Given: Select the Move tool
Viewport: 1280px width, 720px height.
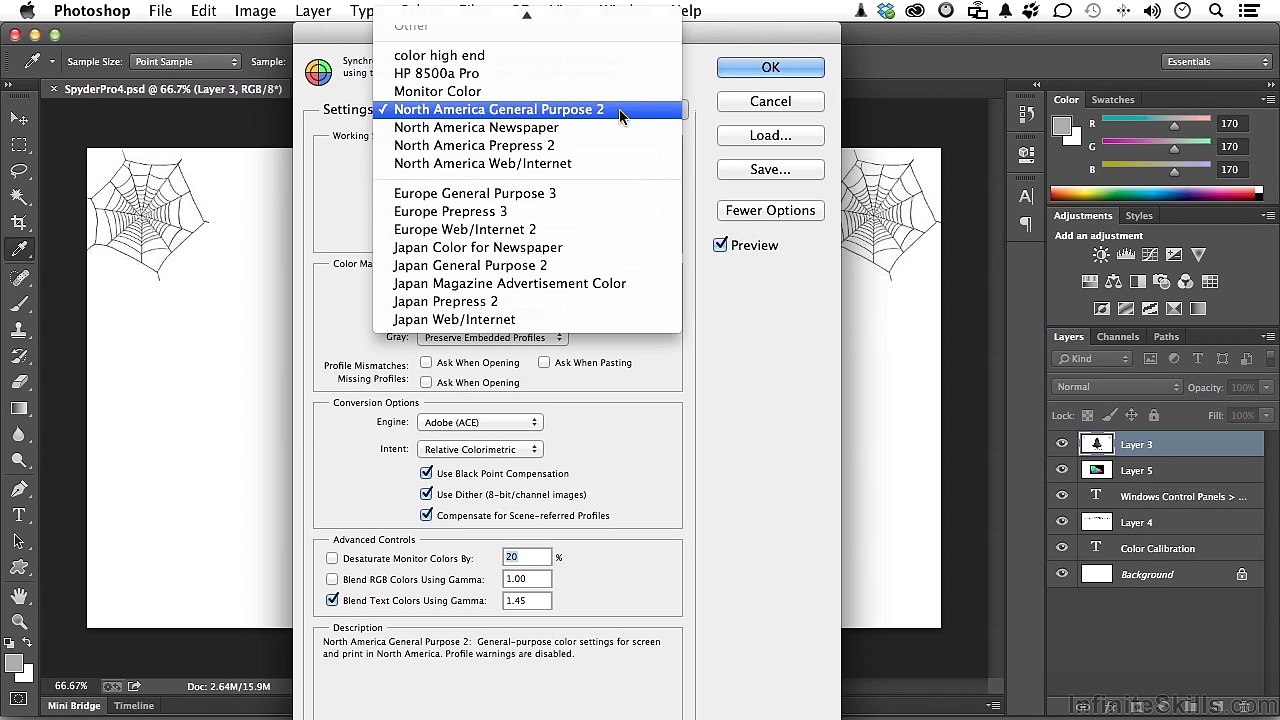Looking at the screenshot, I should pyautogui.click(x=19, y=119).
